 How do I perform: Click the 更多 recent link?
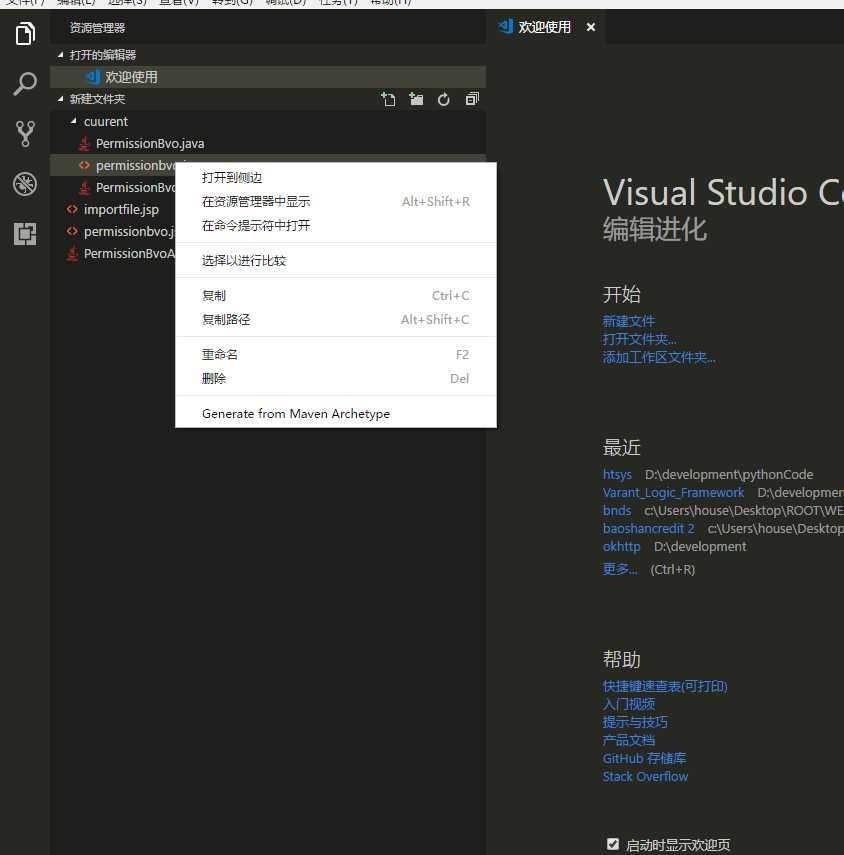pos(619,569)
